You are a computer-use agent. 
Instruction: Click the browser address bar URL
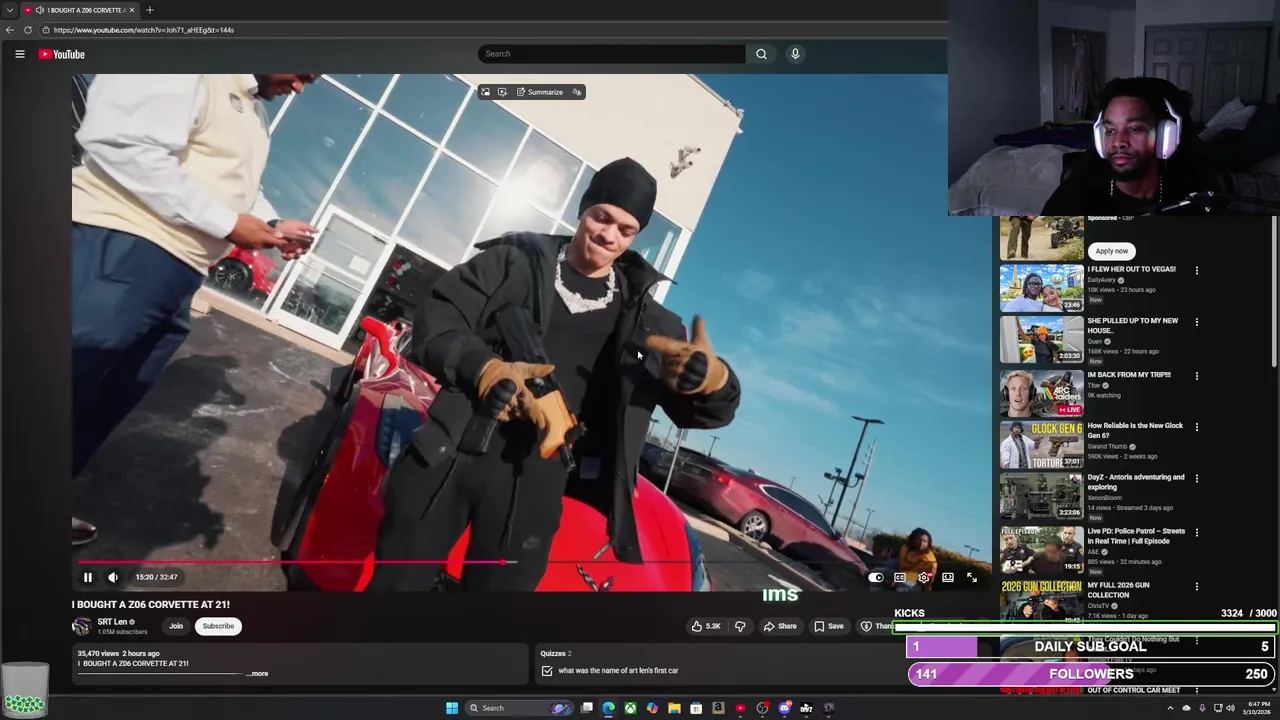pos(144,30)
